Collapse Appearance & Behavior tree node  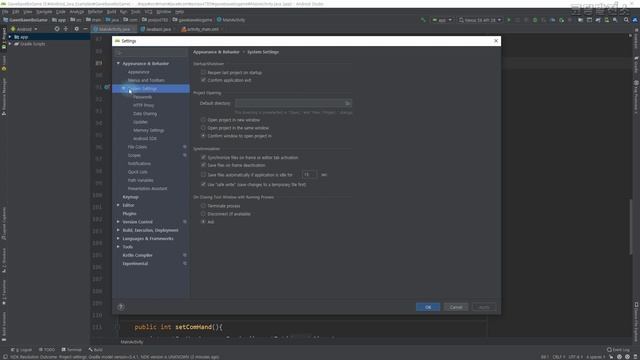(x=118, y=63)
